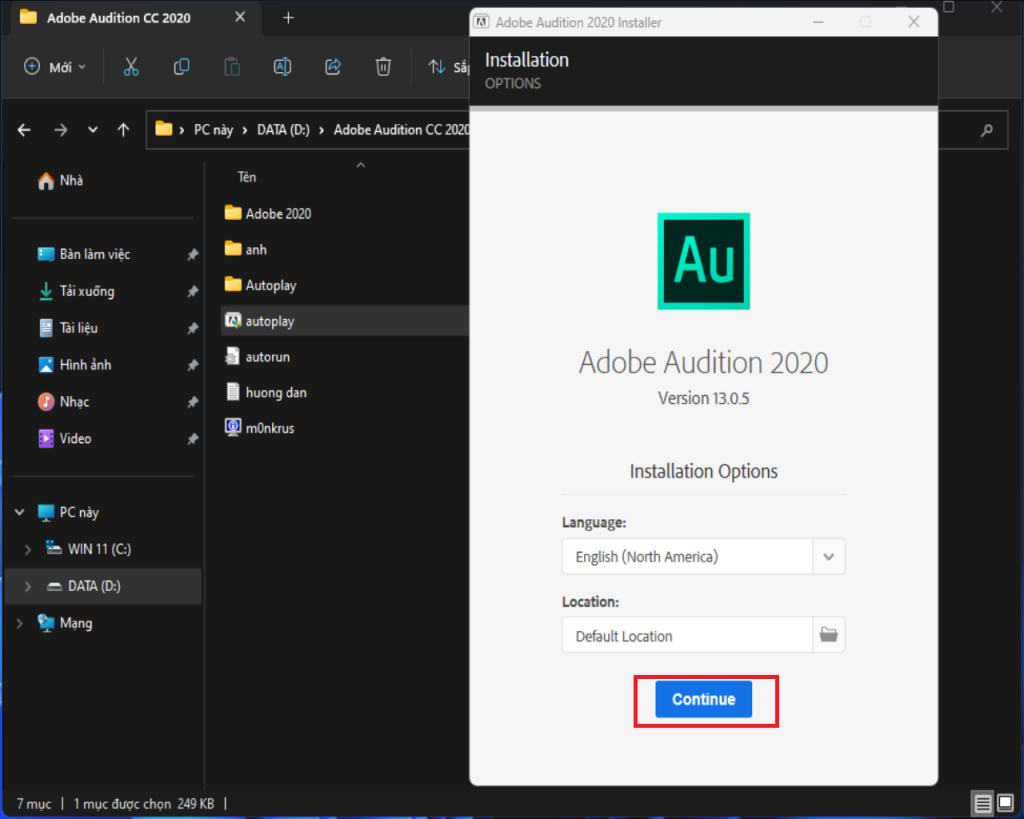Open the Language dropdown arrow

pyautogui.click(x=828, y=556)
